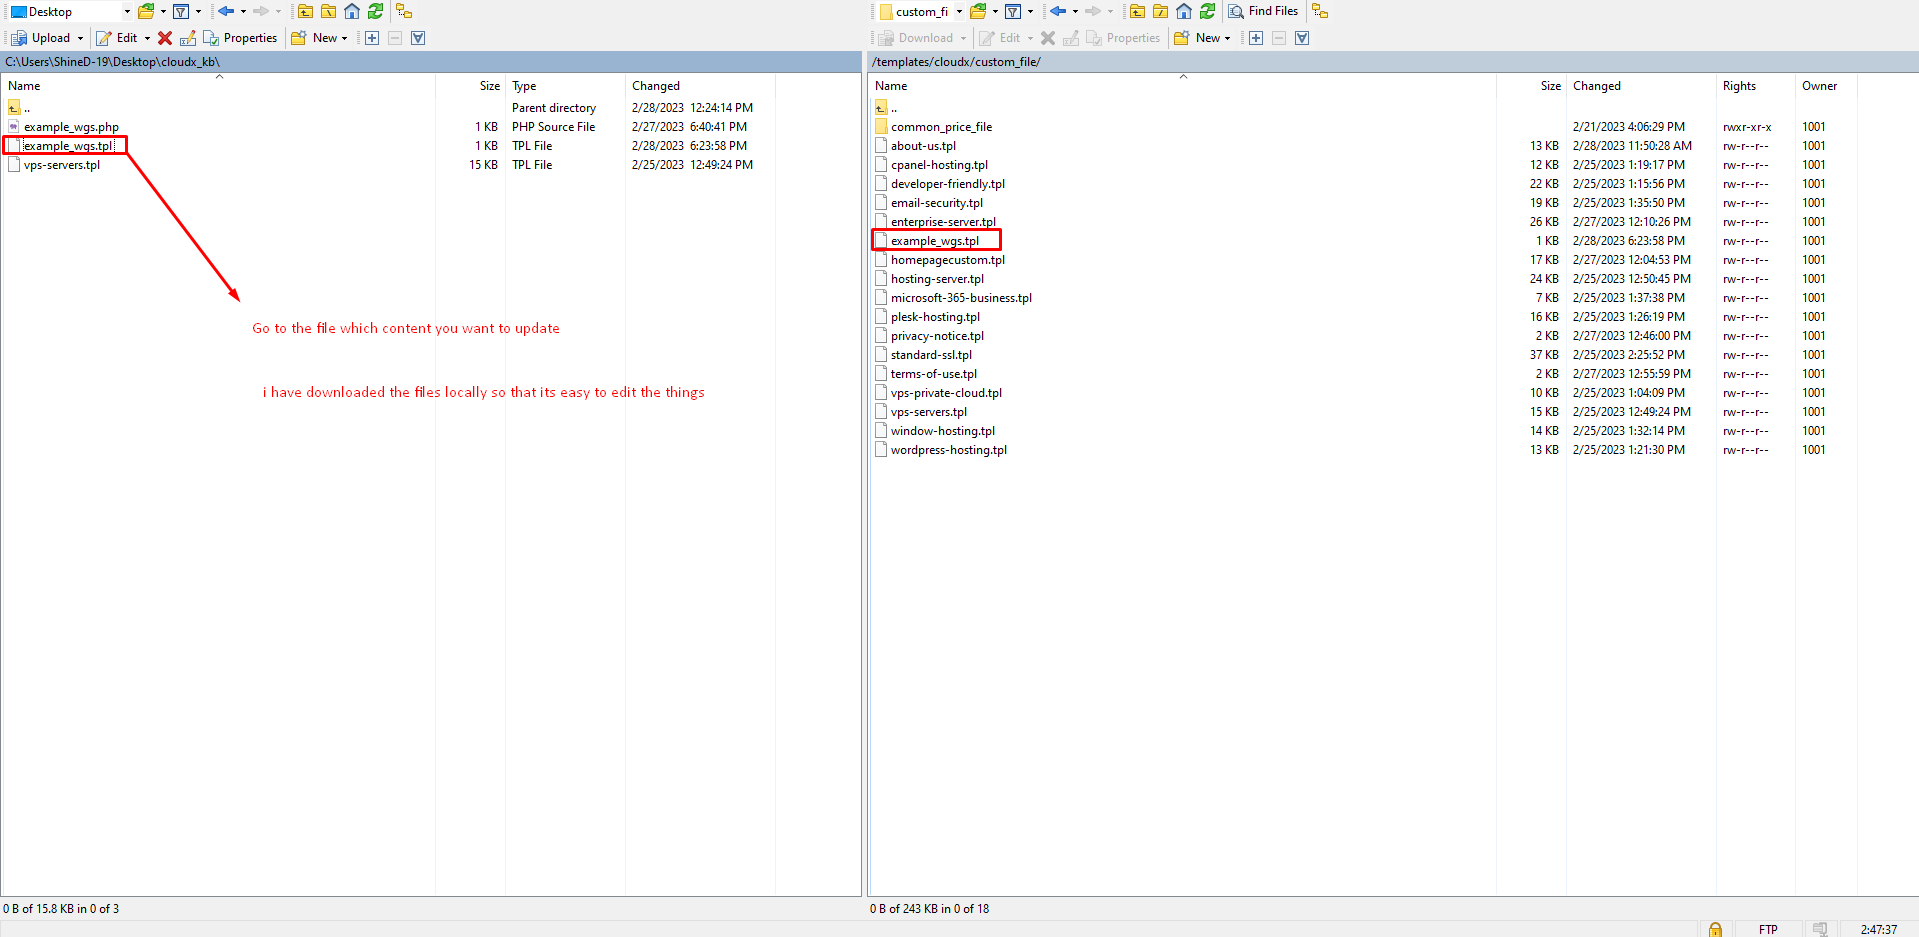
Task: Click the local Rename icon
Action: (x=188, y=38)
